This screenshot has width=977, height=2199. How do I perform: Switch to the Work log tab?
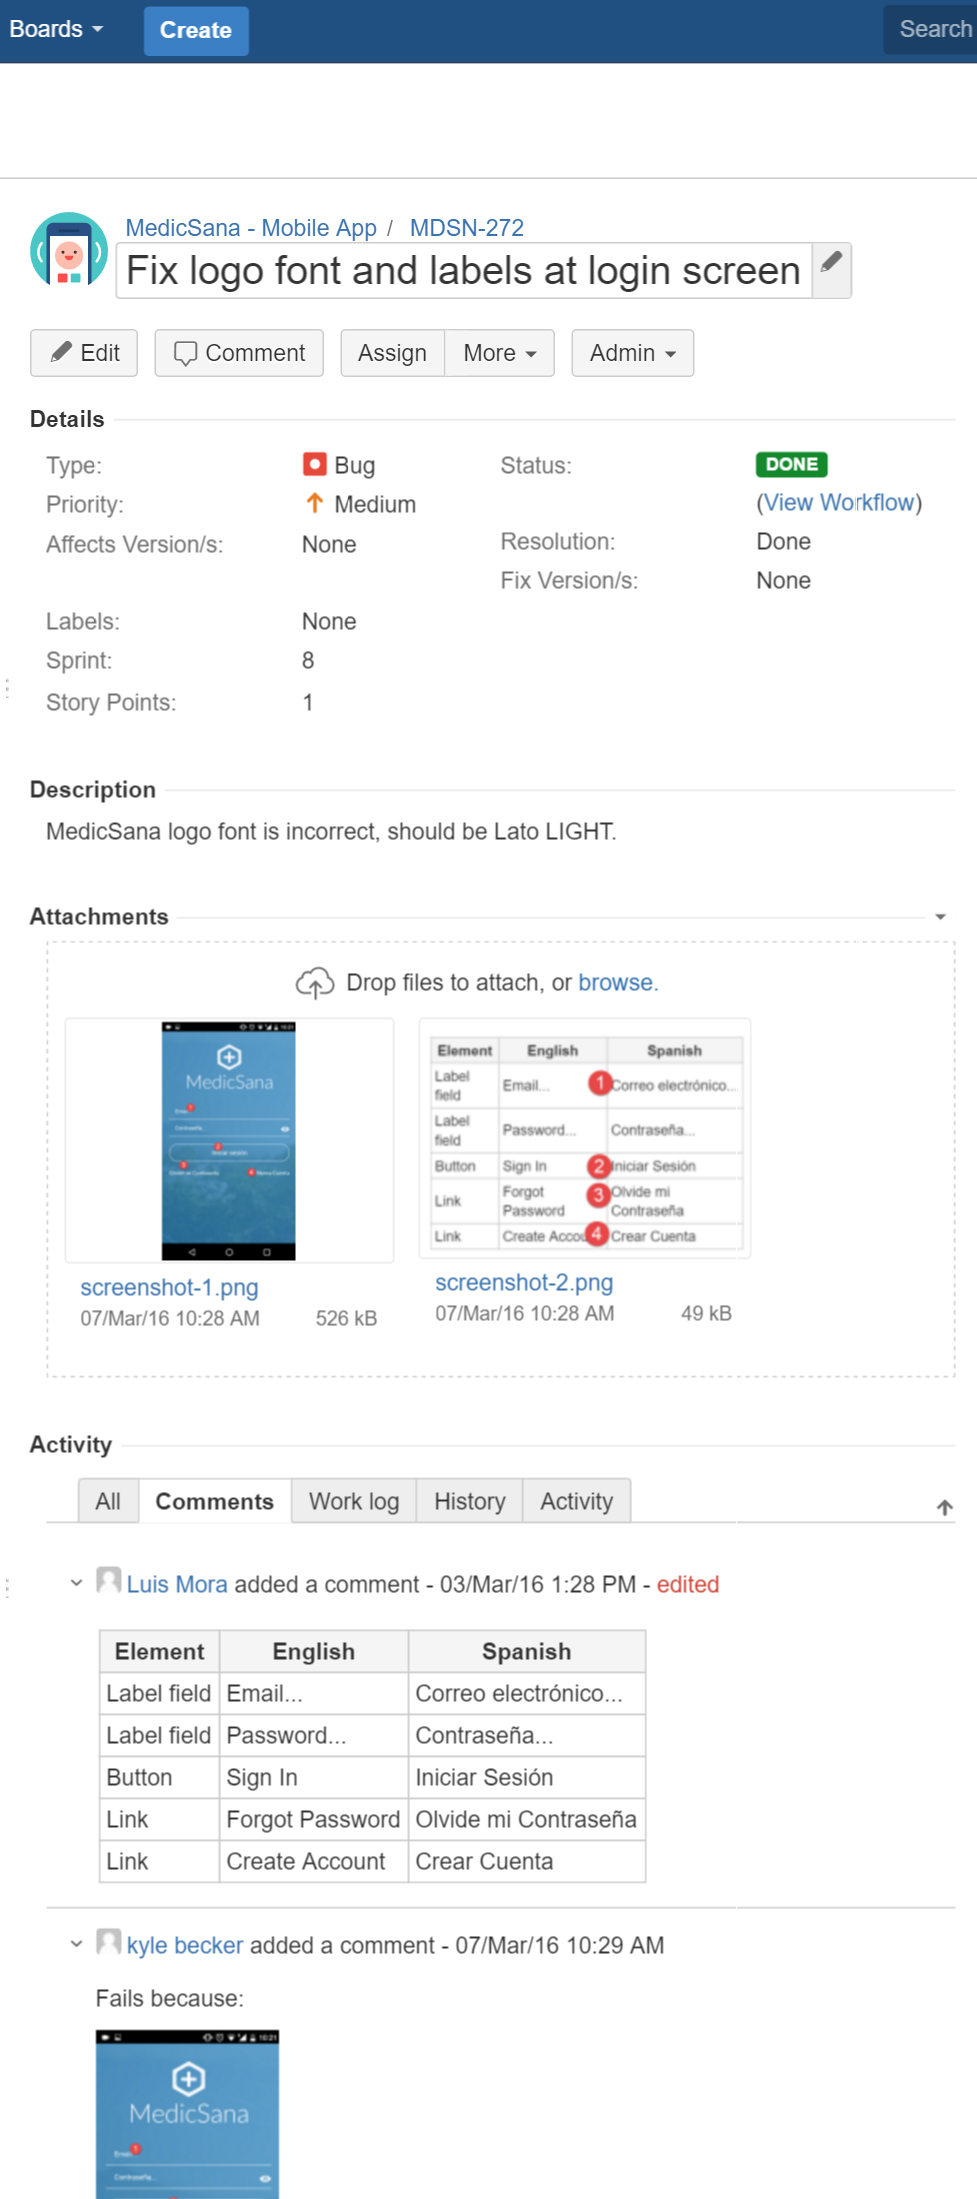point(353,1501)
